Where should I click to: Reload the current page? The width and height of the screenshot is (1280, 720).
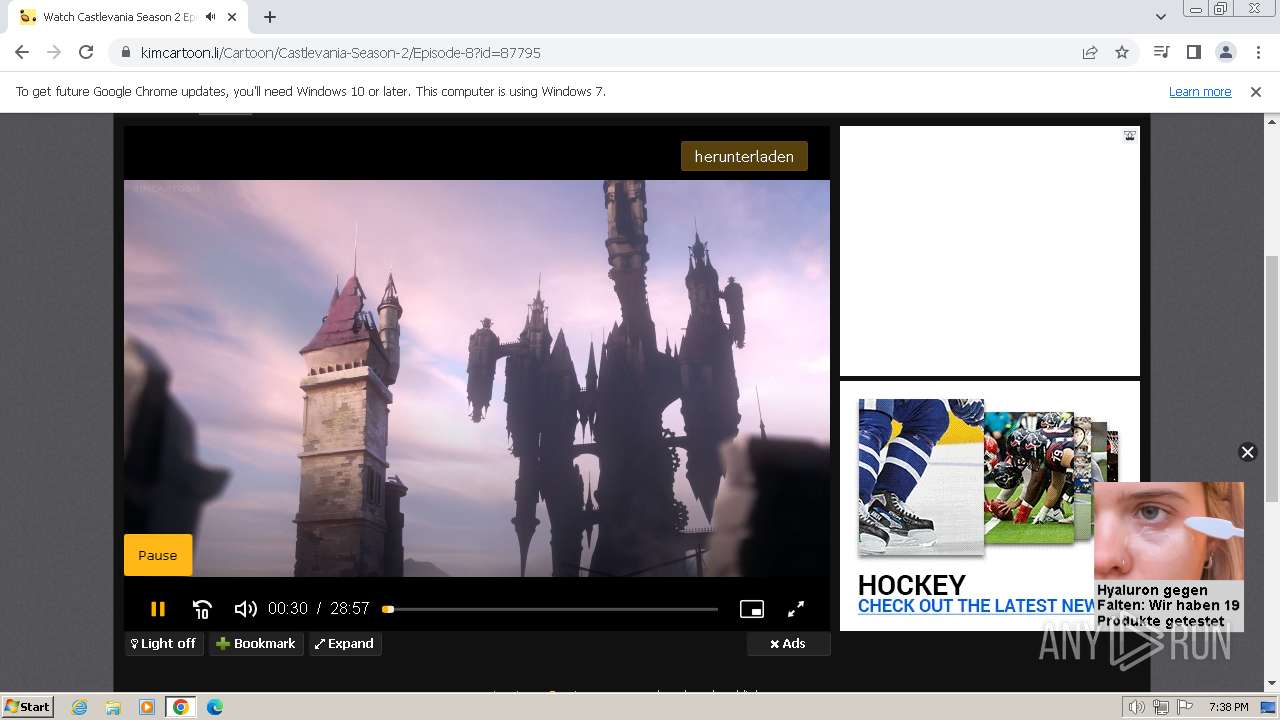[86, 52]
